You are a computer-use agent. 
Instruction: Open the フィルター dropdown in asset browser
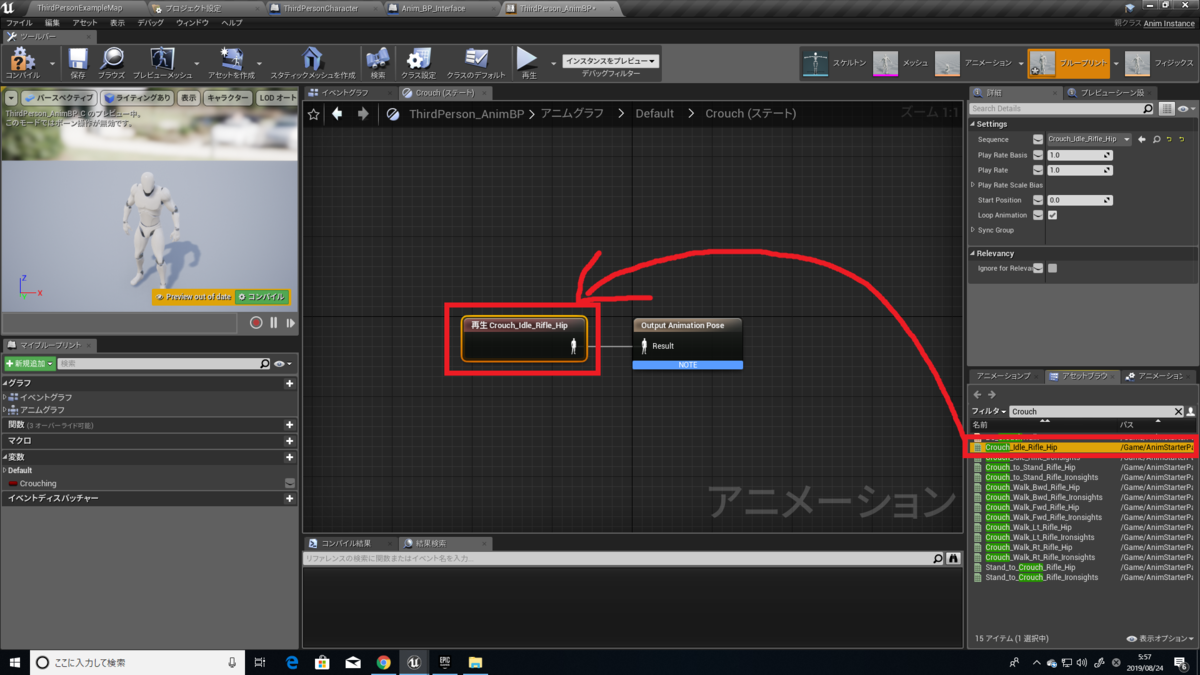(989, 411)
